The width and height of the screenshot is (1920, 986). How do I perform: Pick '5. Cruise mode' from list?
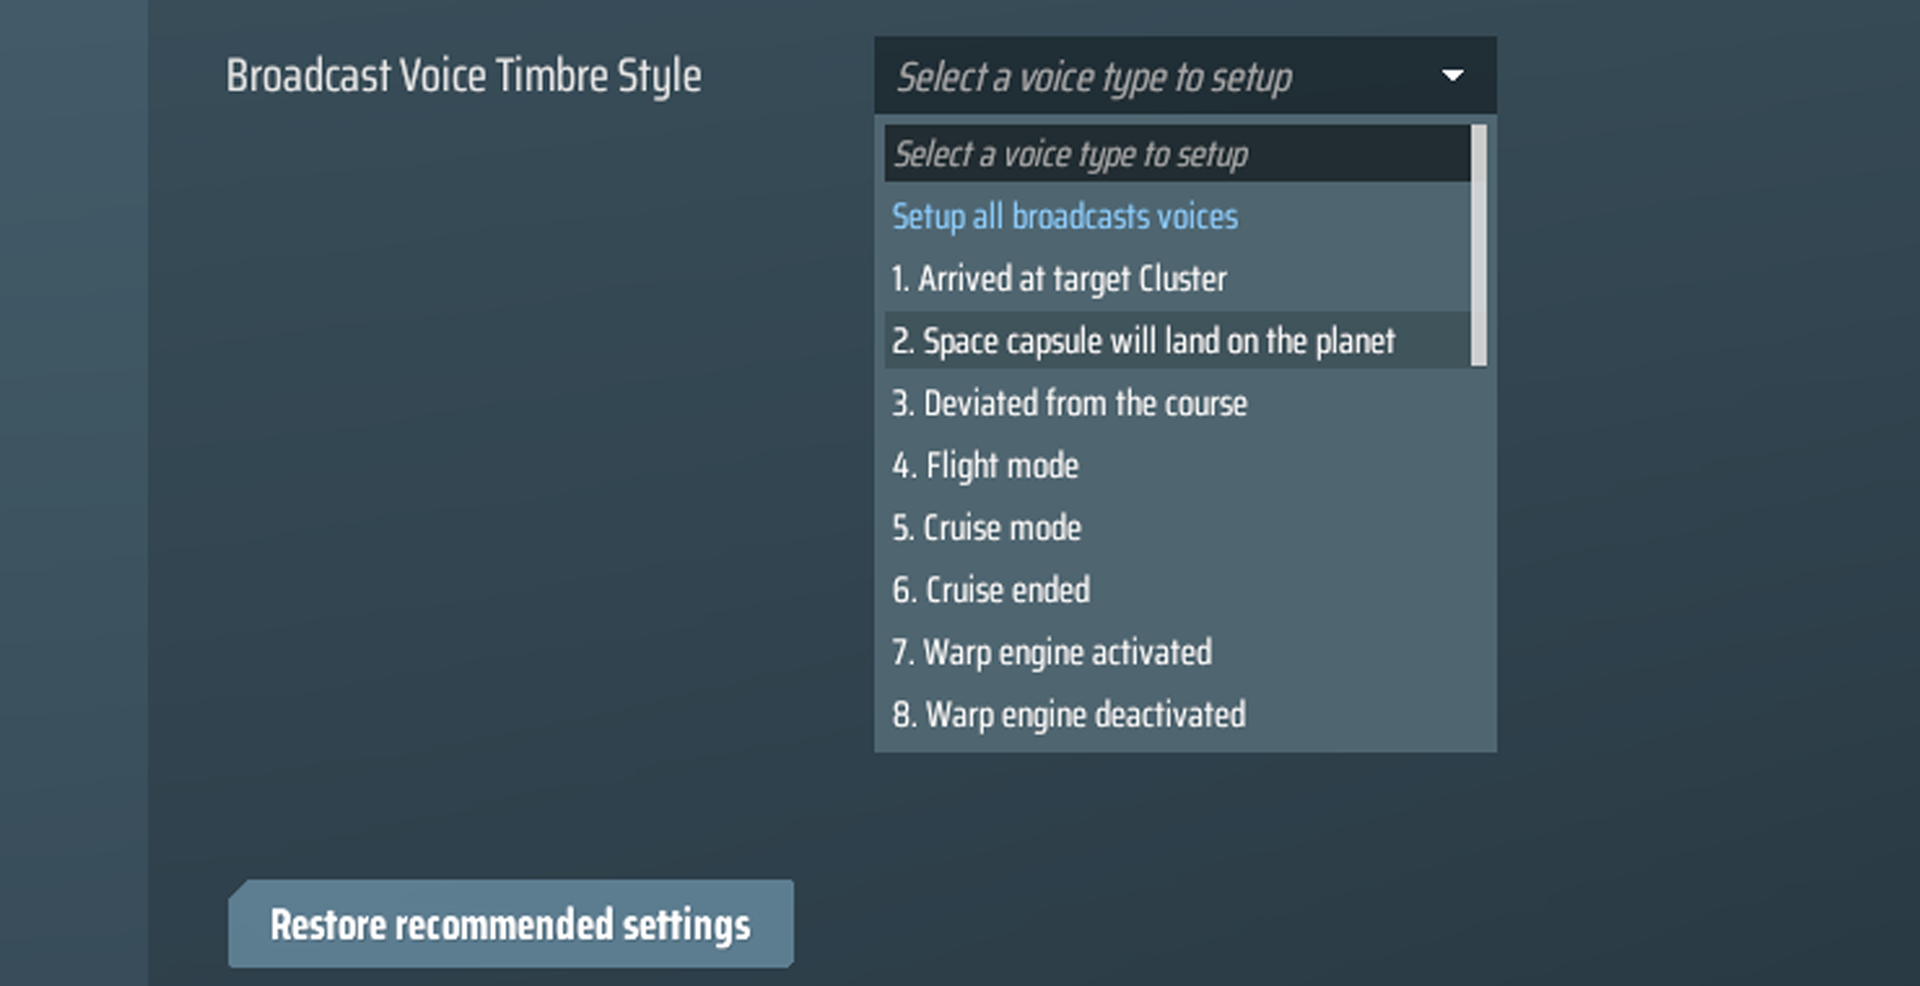(986, 528)
